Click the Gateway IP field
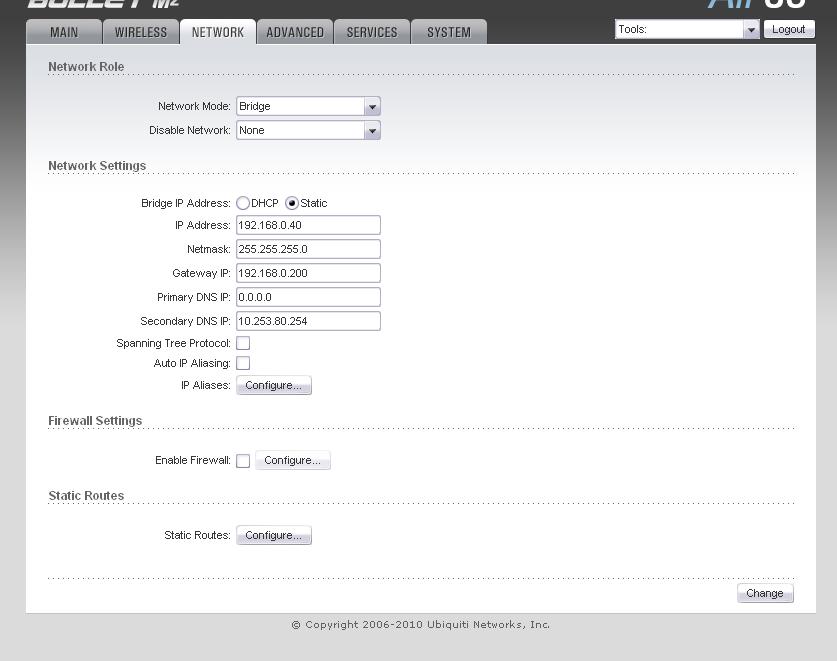837x661 pixels. 308,273
